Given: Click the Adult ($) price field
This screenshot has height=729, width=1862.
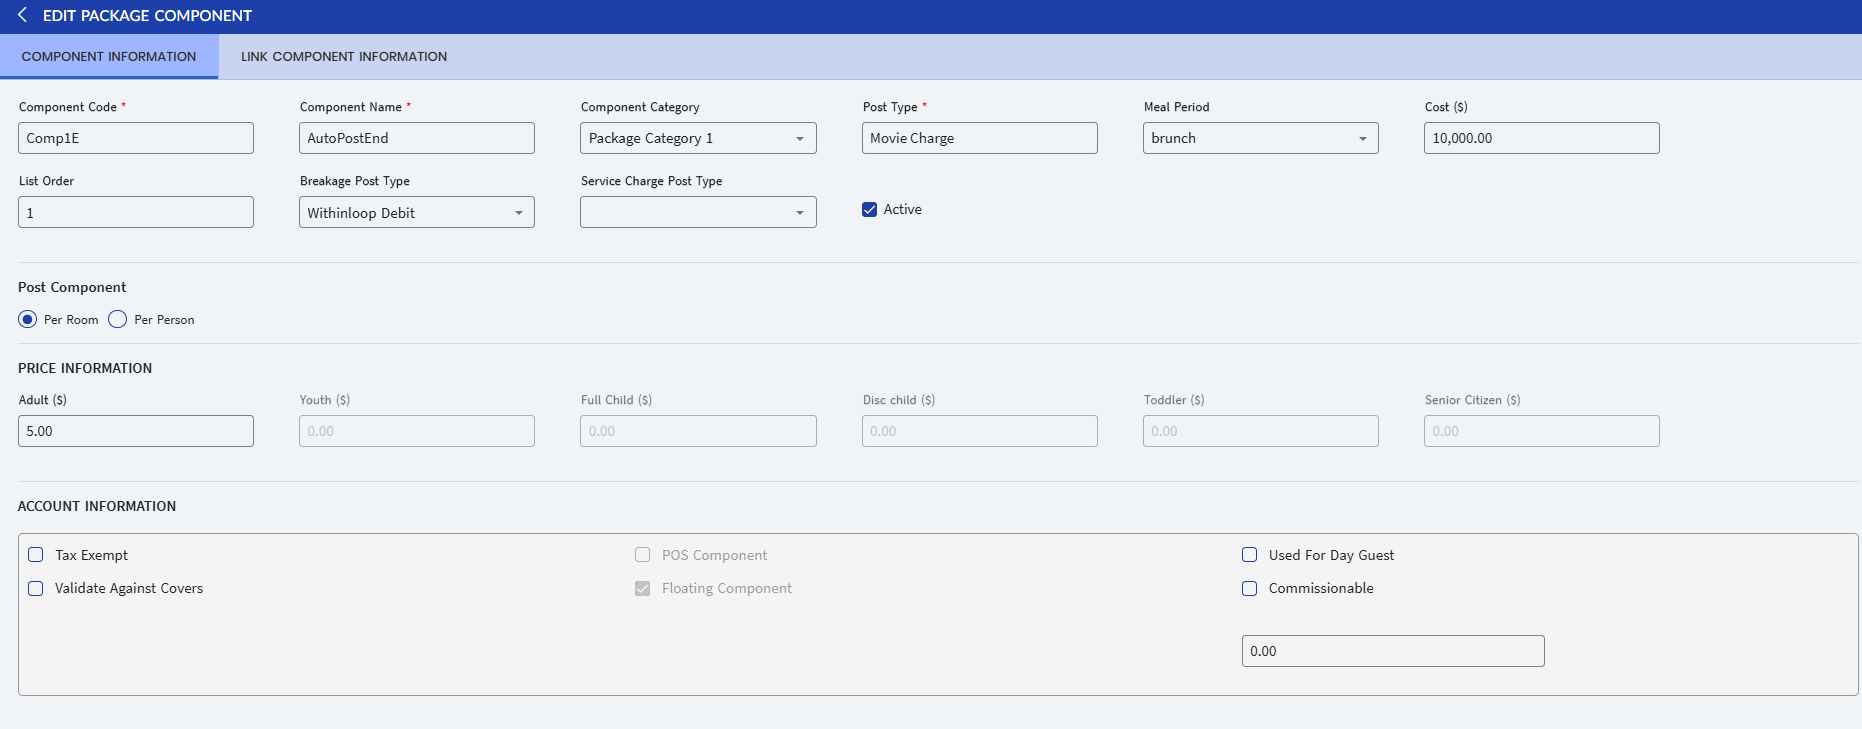Looking at the screenshot, I should point(135,431).
